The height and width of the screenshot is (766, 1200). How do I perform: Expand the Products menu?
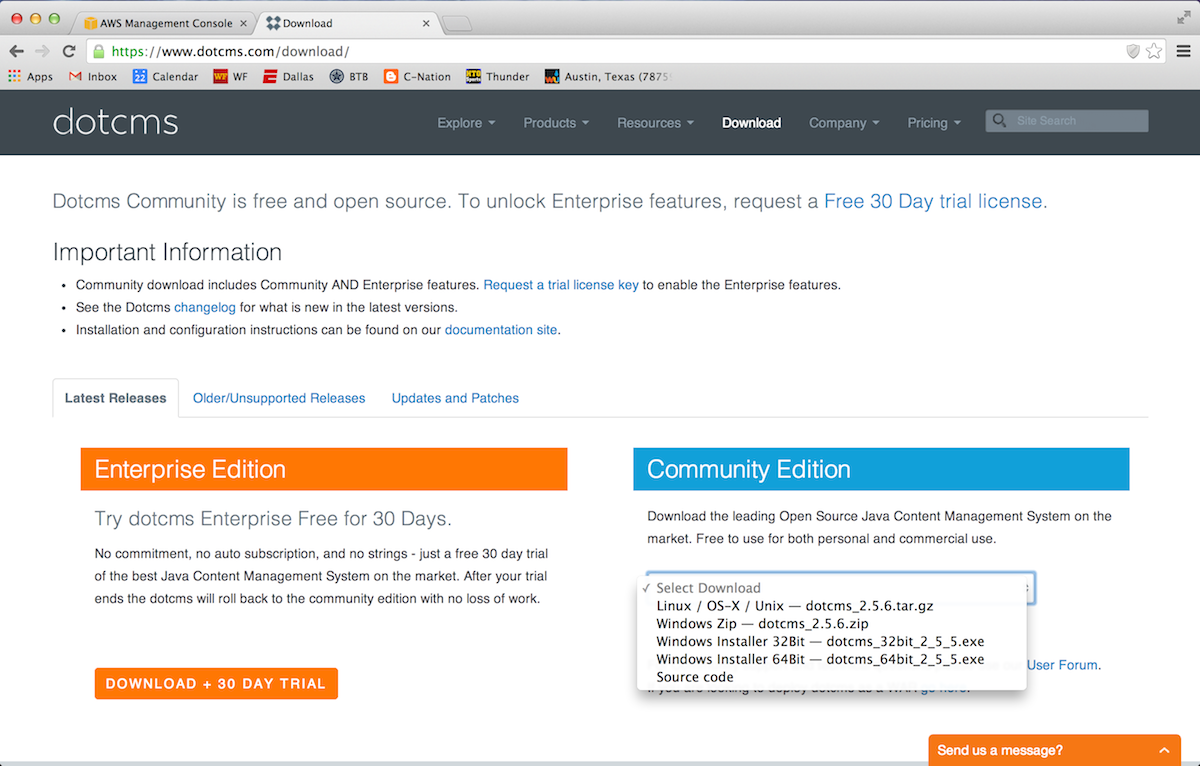pos(556,123)
